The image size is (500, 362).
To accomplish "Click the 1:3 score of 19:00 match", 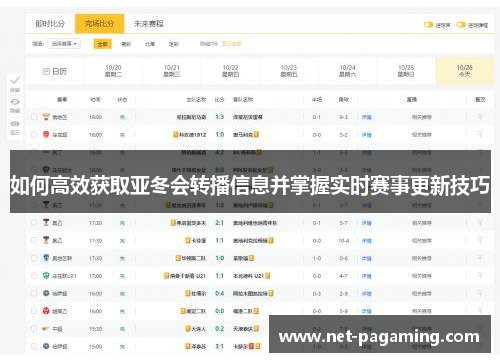I will click(x=220, y=117).
